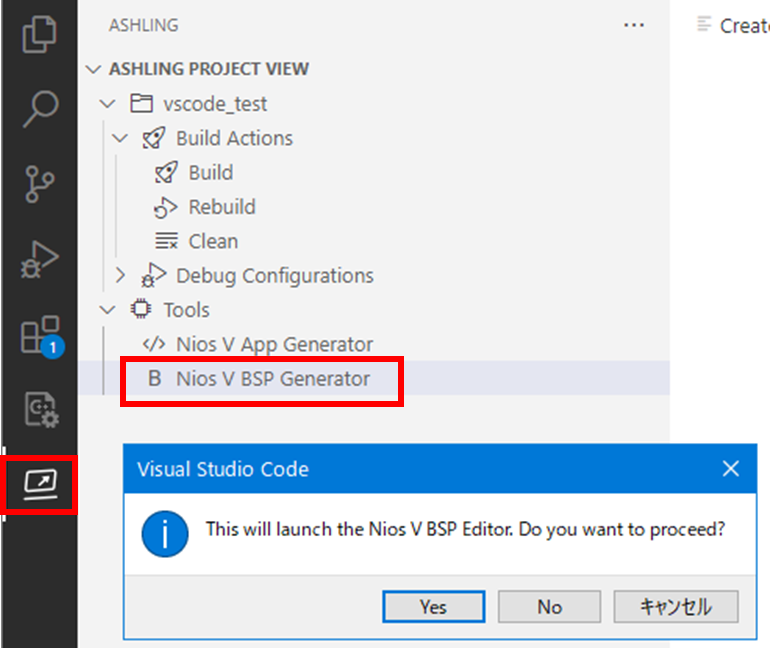
Task: Open the Explorer view in activity bar
Action: [39, 34]
